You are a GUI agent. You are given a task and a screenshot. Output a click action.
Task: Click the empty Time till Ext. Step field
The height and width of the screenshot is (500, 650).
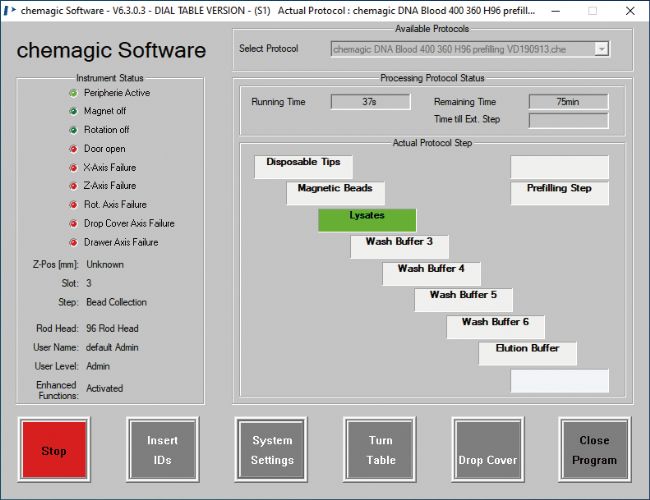coord(569,120)
